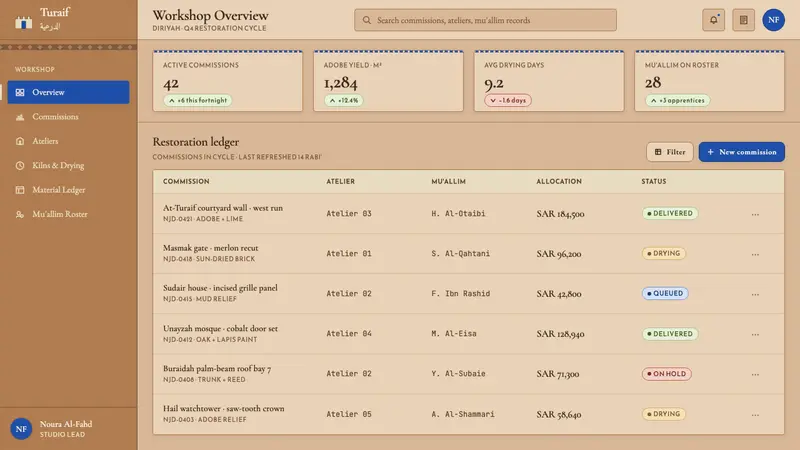Viewport: 800px width, 450px height.
Task: Click Noura Al-Fahd avatar in sidebar footer
Action: point(21,429)
